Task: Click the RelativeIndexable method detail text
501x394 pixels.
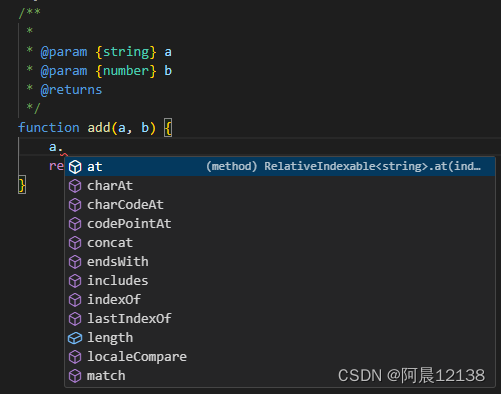Action: [x=343, y=166]
